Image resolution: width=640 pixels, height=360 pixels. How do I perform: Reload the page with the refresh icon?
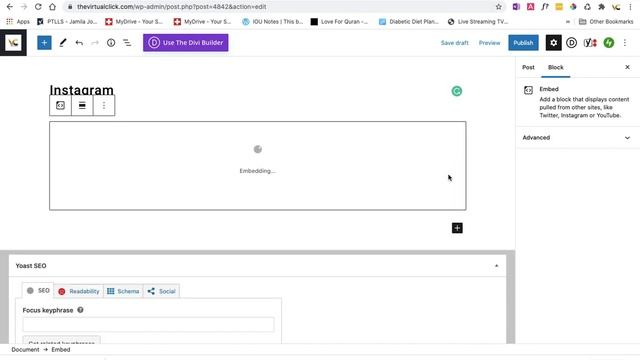pyautogui.click(x=38, y=7)
